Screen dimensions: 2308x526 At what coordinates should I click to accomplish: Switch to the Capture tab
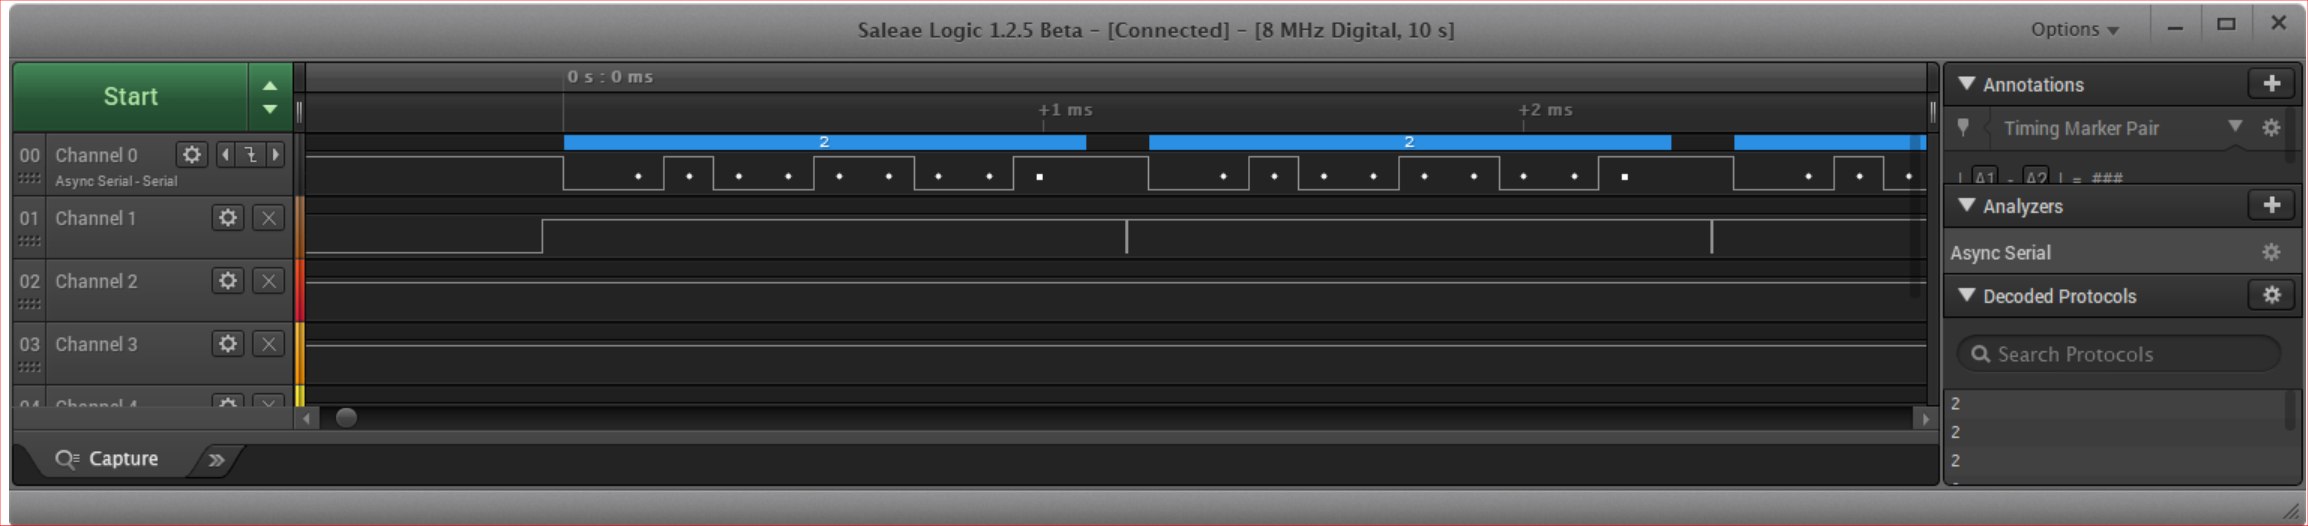[108, 459]
